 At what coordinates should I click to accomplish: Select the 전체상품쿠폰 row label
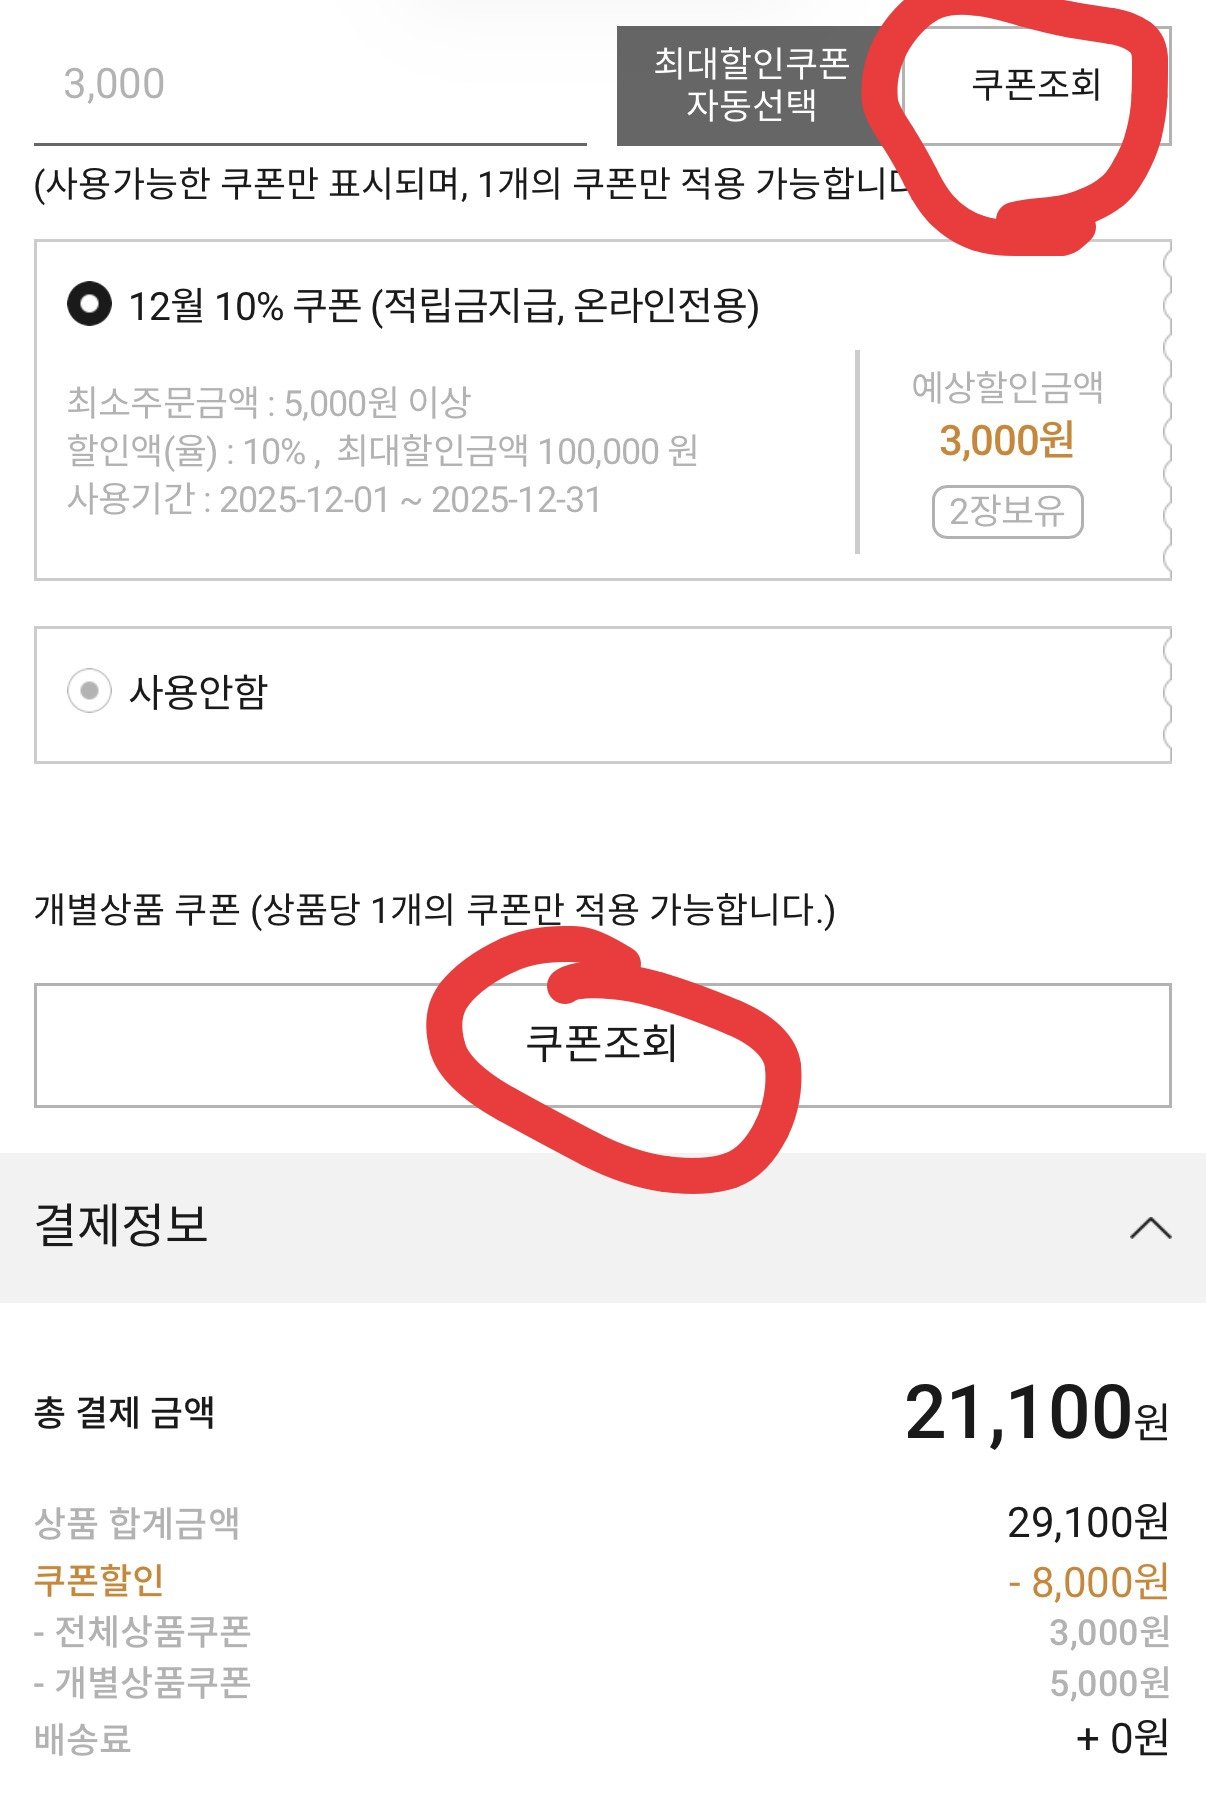pos(142,1632)
